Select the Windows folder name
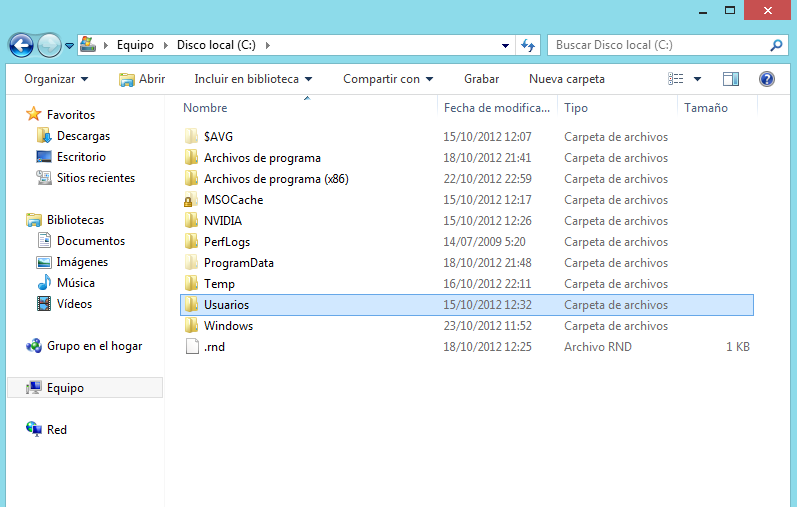The image size is (797, 507). click(x=228, y=326)
